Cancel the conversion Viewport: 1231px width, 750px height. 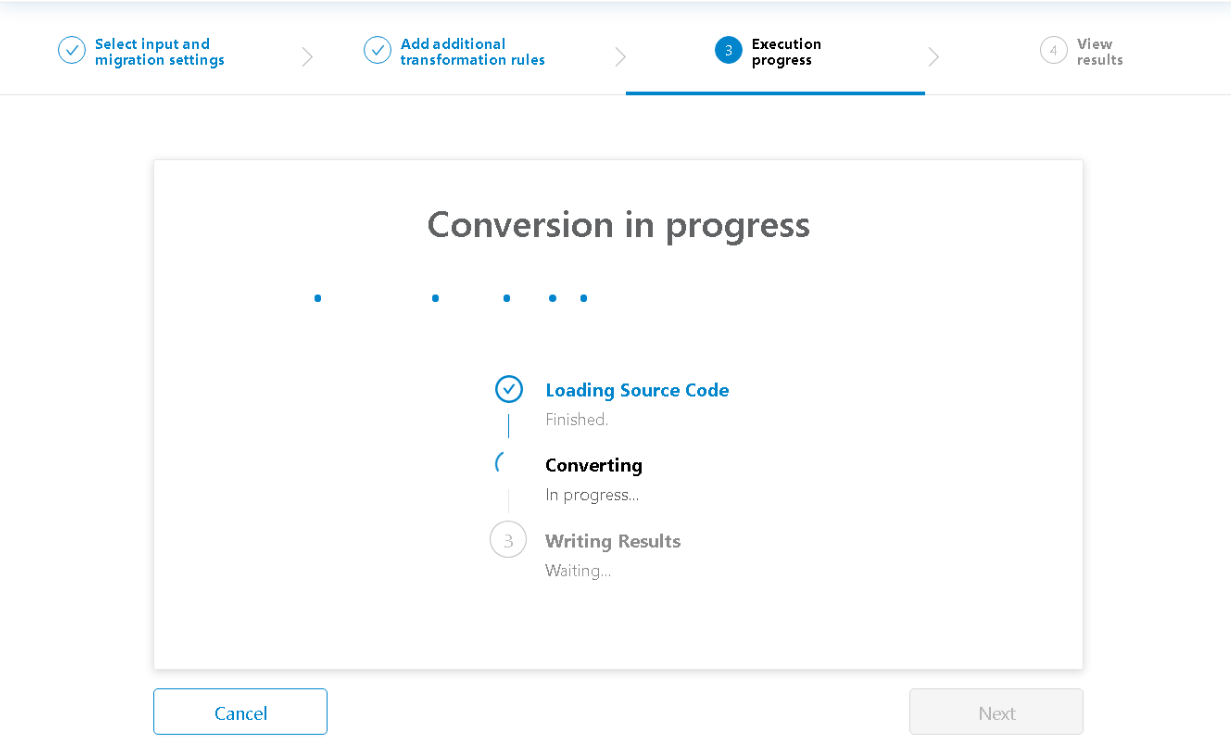click(240, 712)
